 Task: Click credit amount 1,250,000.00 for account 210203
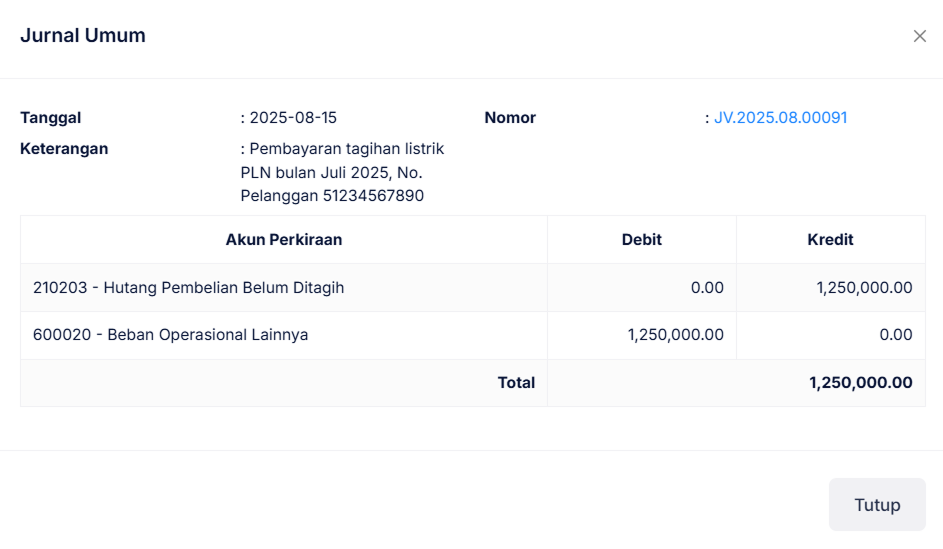point(864,288)
